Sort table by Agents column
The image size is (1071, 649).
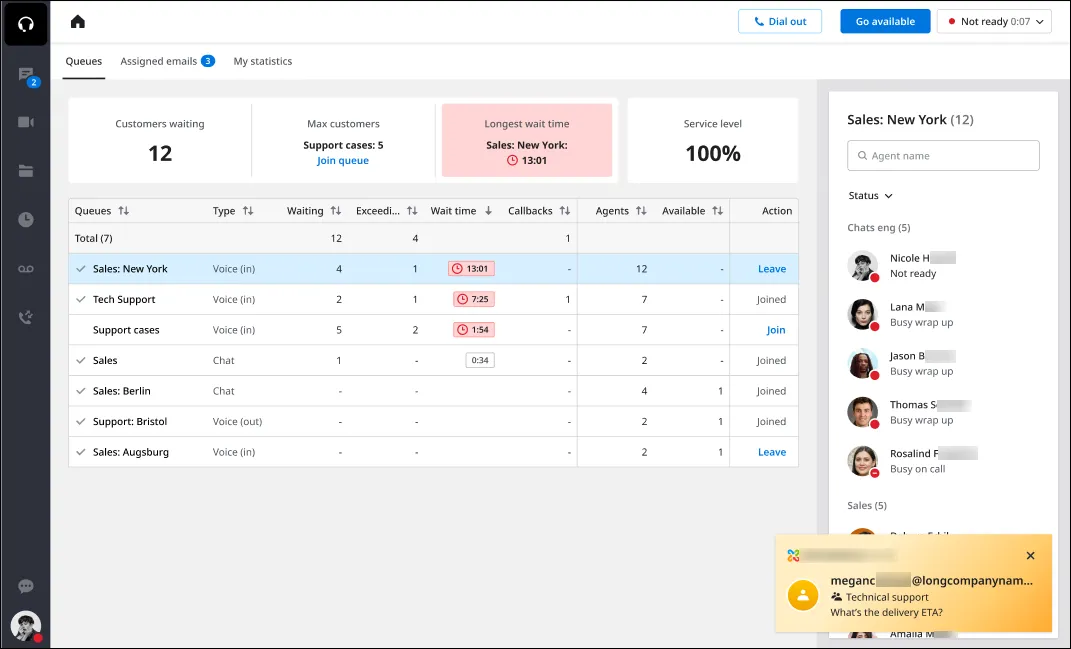coord(641,211)
